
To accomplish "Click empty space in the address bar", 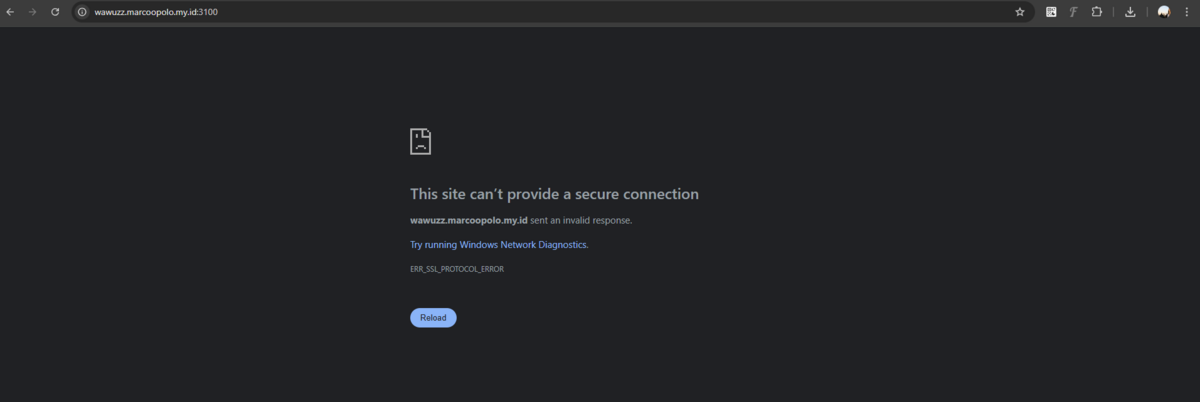I will pos(600,12).
